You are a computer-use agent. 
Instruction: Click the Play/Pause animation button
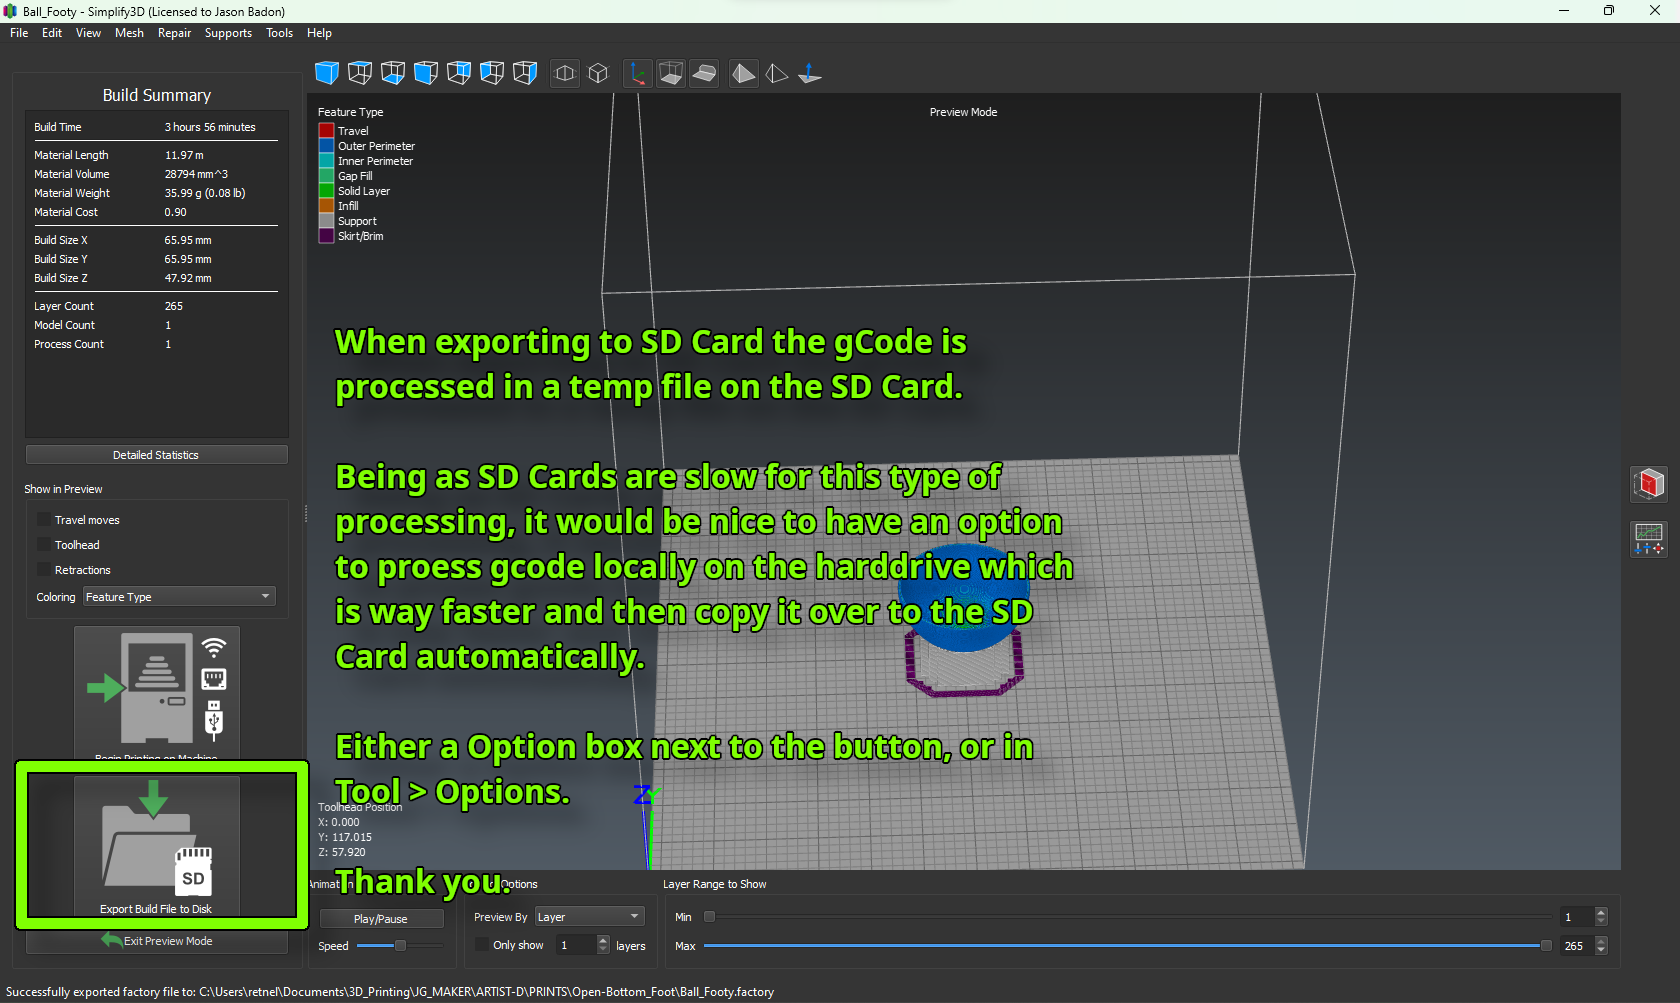380,919
